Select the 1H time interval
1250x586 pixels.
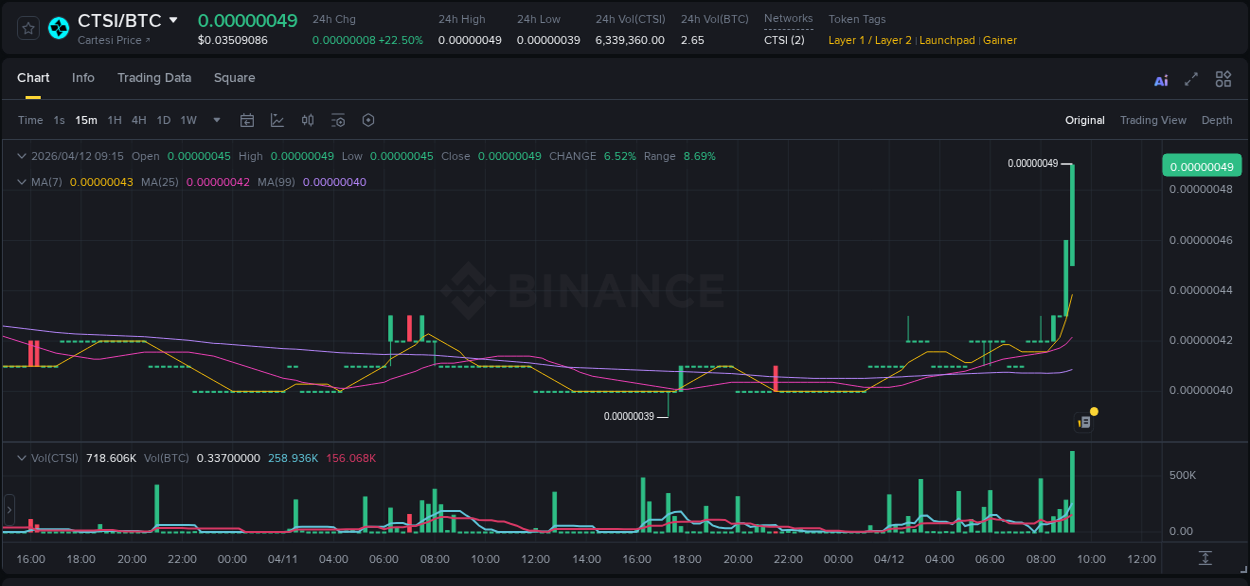click(x=114, y=120)
